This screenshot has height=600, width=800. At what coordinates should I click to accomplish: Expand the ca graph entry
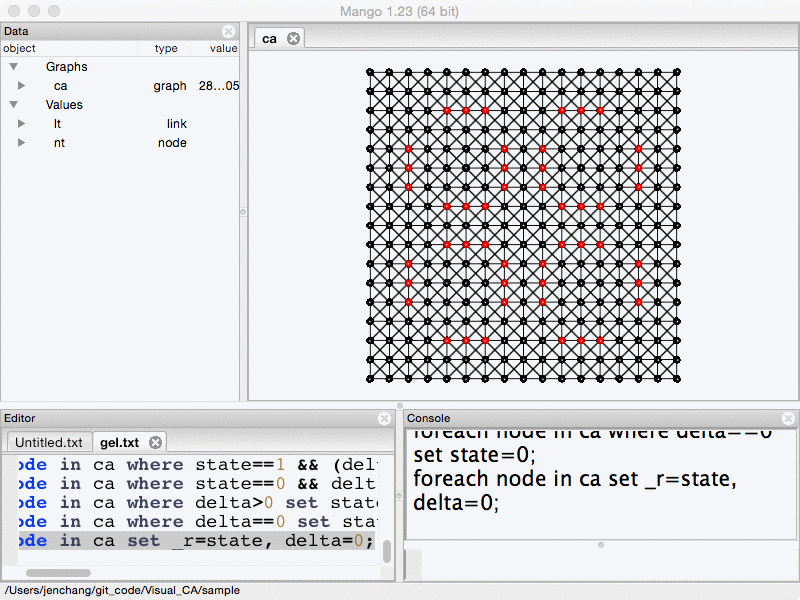click(21, 86)
